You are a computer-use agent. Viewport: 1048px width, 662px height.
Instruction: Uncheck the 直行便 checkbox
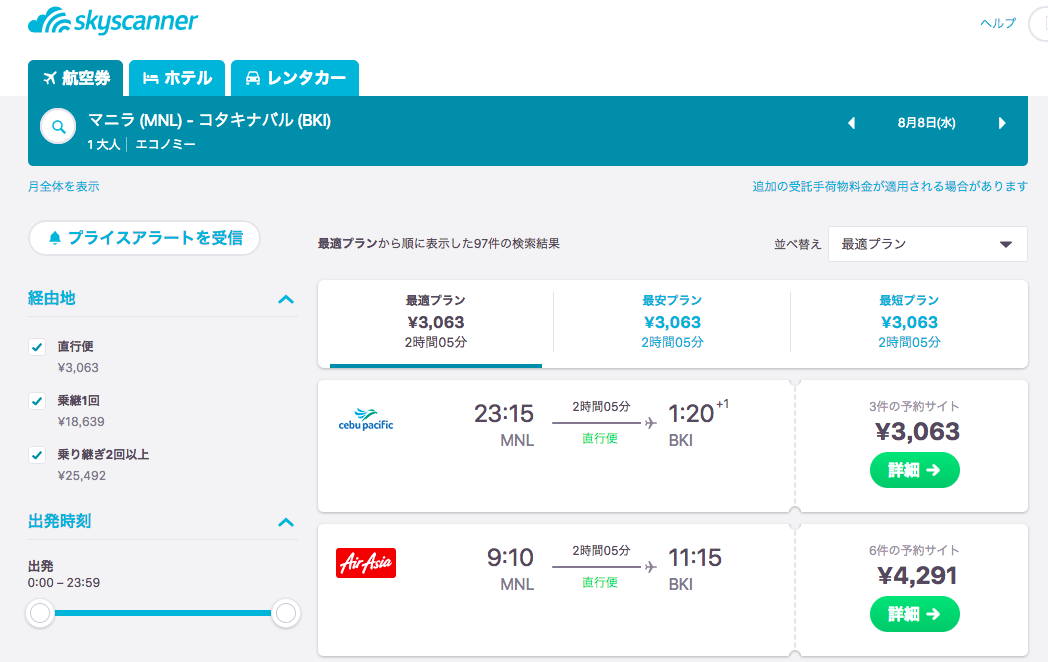pyautogui.click(x=37, y=347)
